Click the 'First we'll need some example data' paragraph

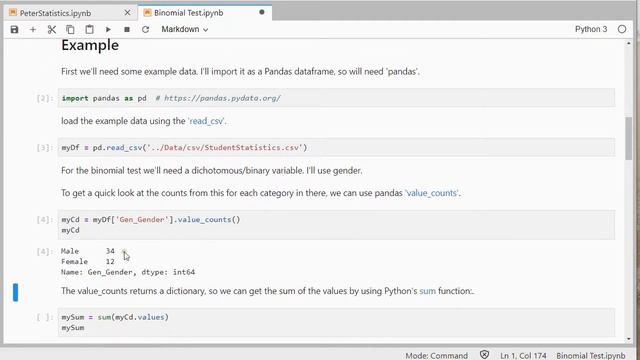click(x=240, y=72)
